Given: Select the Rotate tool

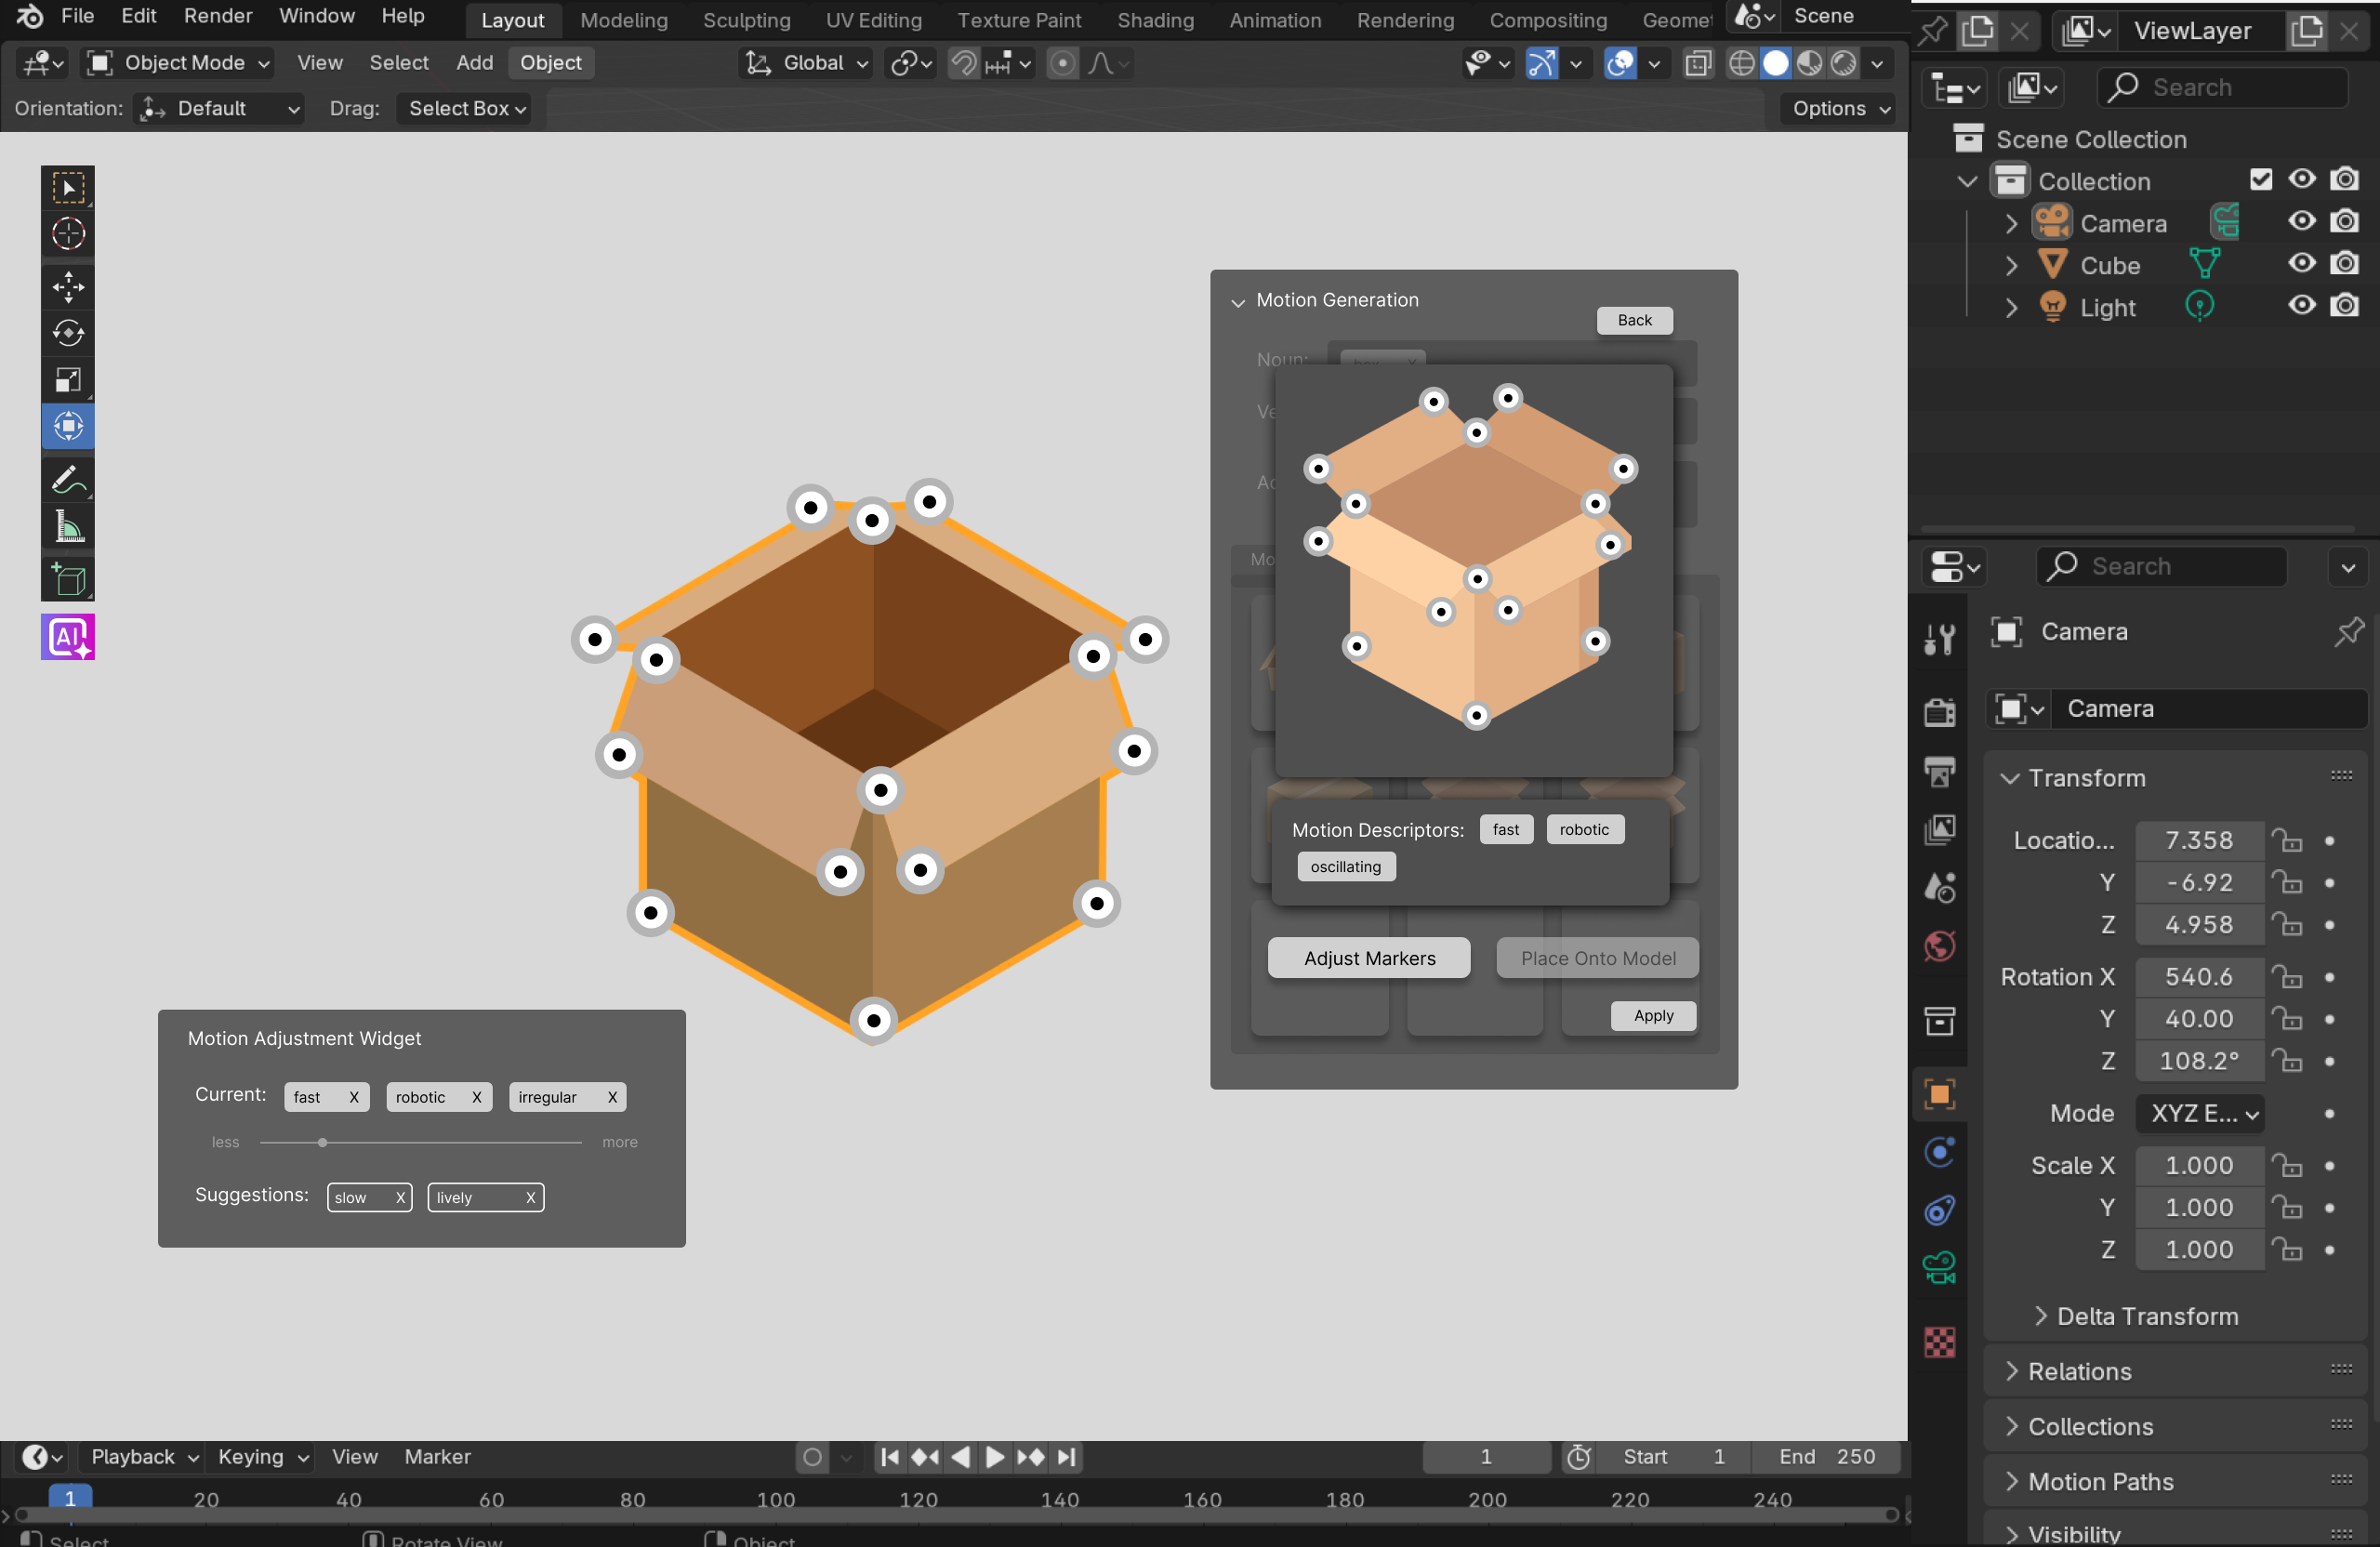Looking at the screenshot, I should pos(67,334).
